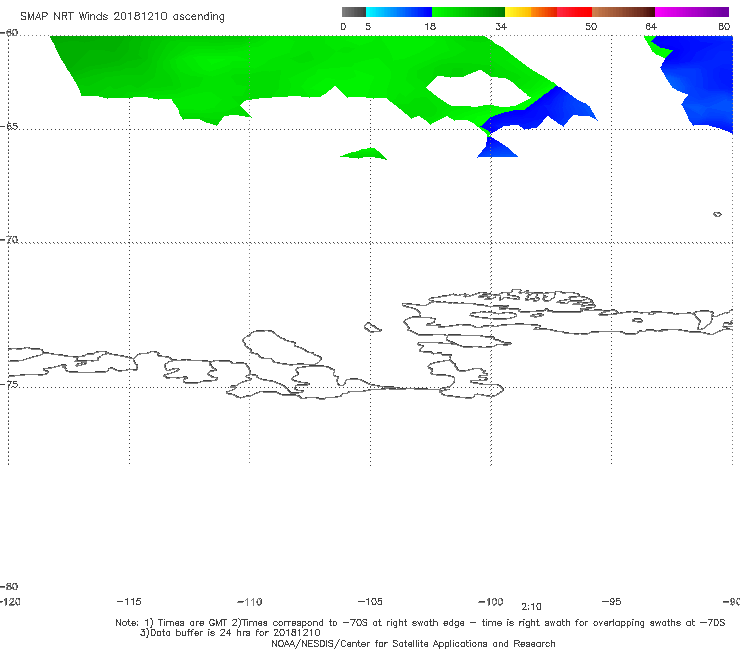Click the latitude label '-65'
The height and width of the screenshot is (650, 740).
9,126
